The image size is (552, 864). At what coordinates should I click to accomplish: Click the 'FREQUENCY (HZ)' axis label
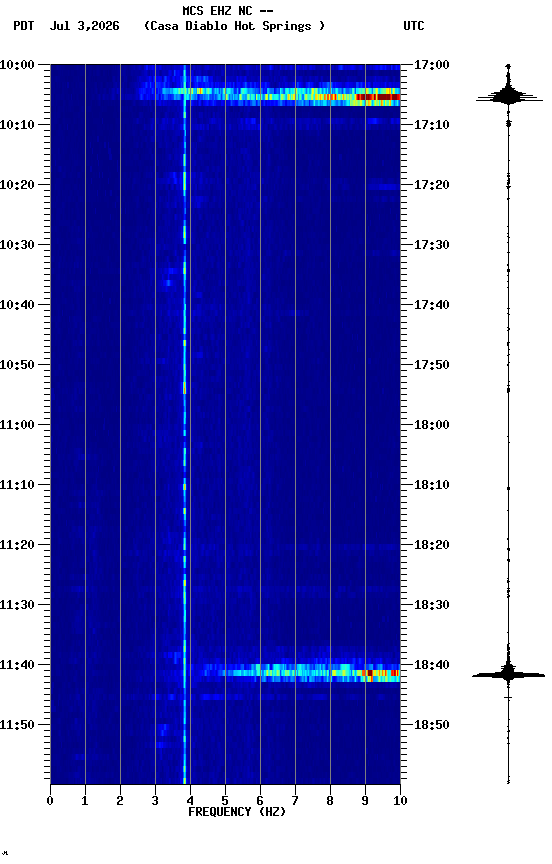pos(237,812)
